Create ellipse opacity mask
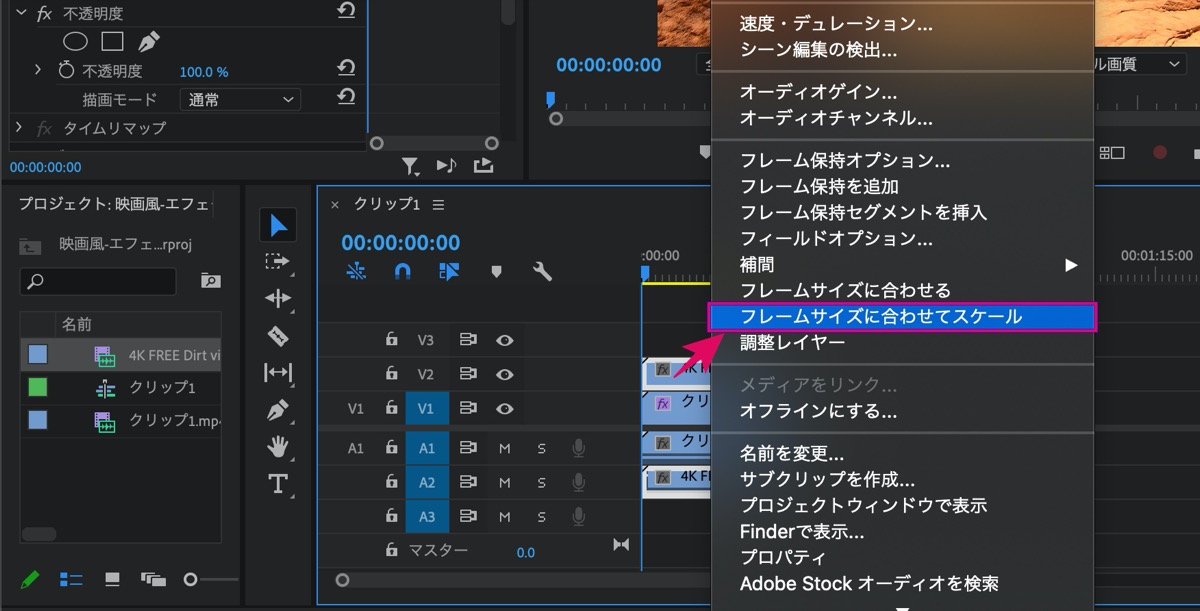The width and height of the screenshot is (1200, 611). [76, 42]
